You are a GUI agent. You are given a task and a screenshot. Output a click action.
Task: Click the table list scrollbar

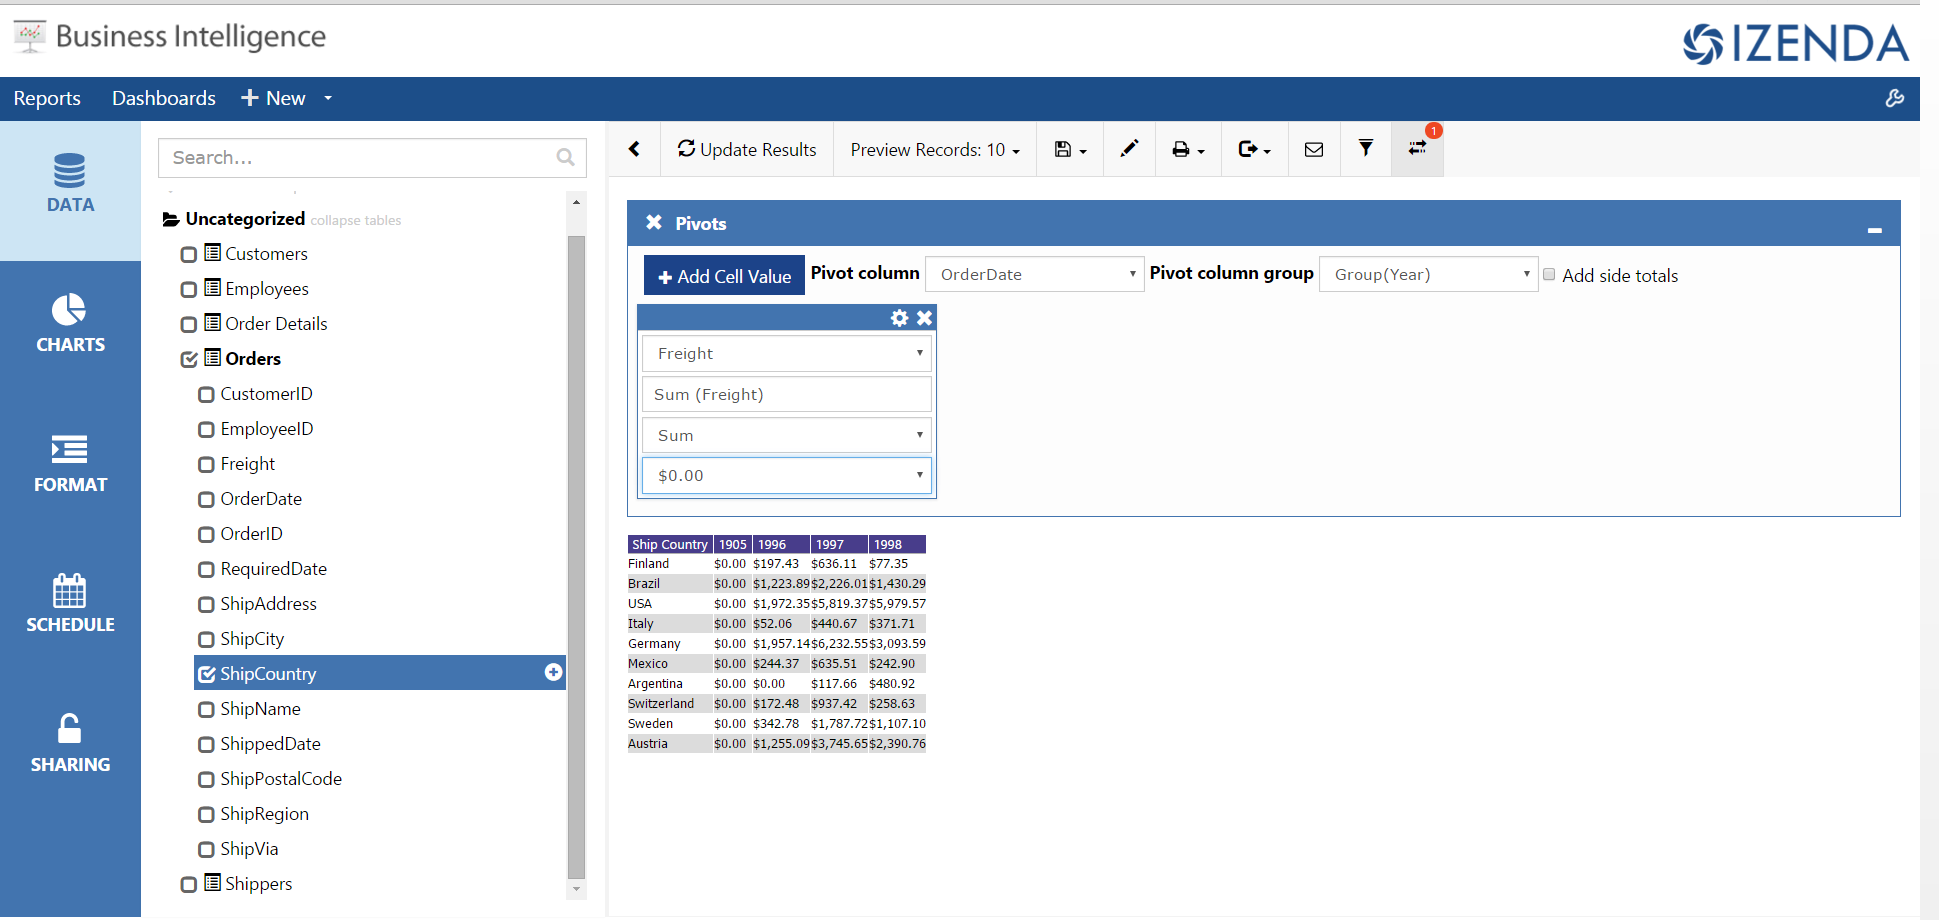(x=576, y=556)
